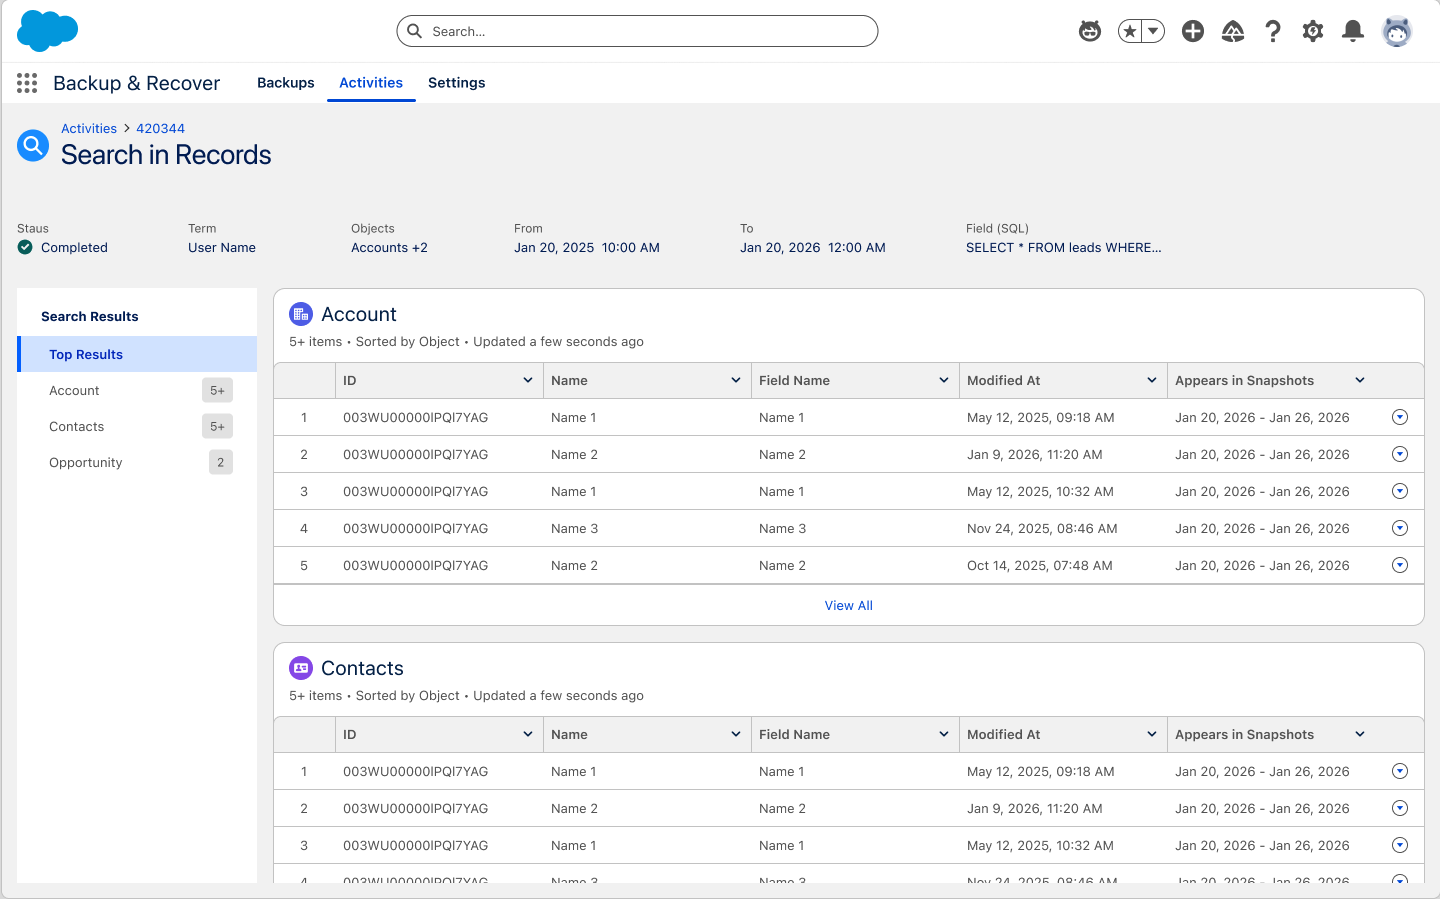Click the Search in Records magnifier icon
The width and height of the screenshot is (1440, 899).
point(33,146)
